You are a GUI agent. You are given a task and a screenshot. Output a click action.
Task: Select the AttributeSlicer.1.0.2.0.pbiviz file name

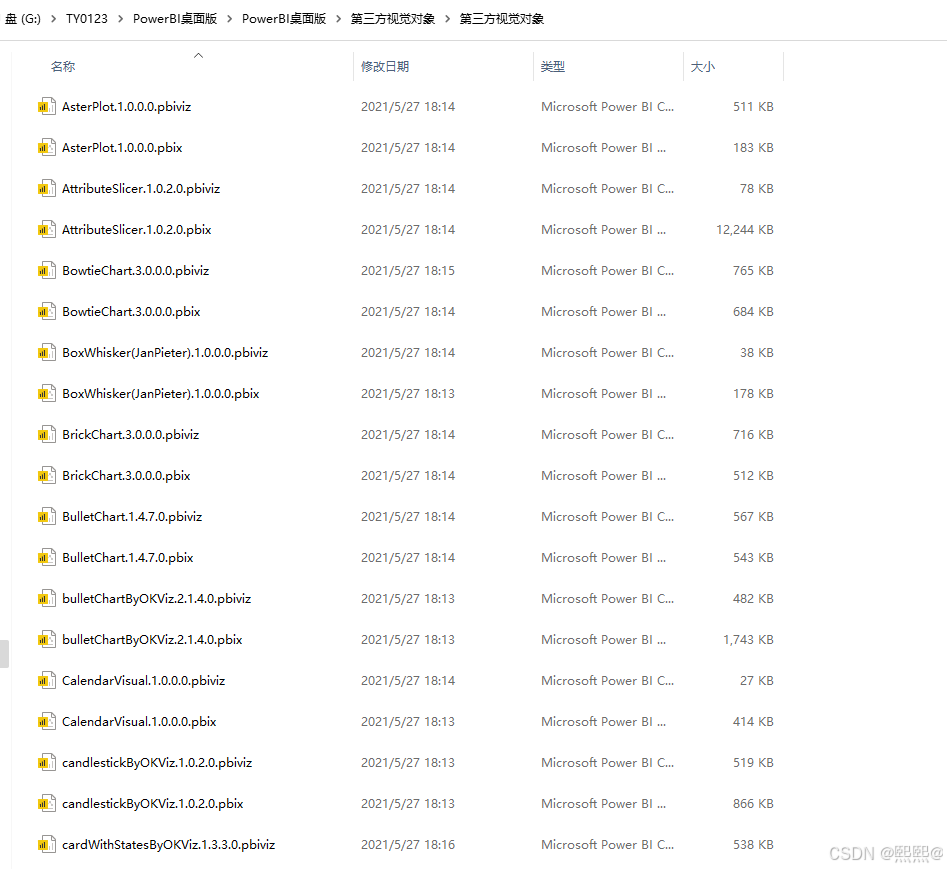[x=141, y=189]
